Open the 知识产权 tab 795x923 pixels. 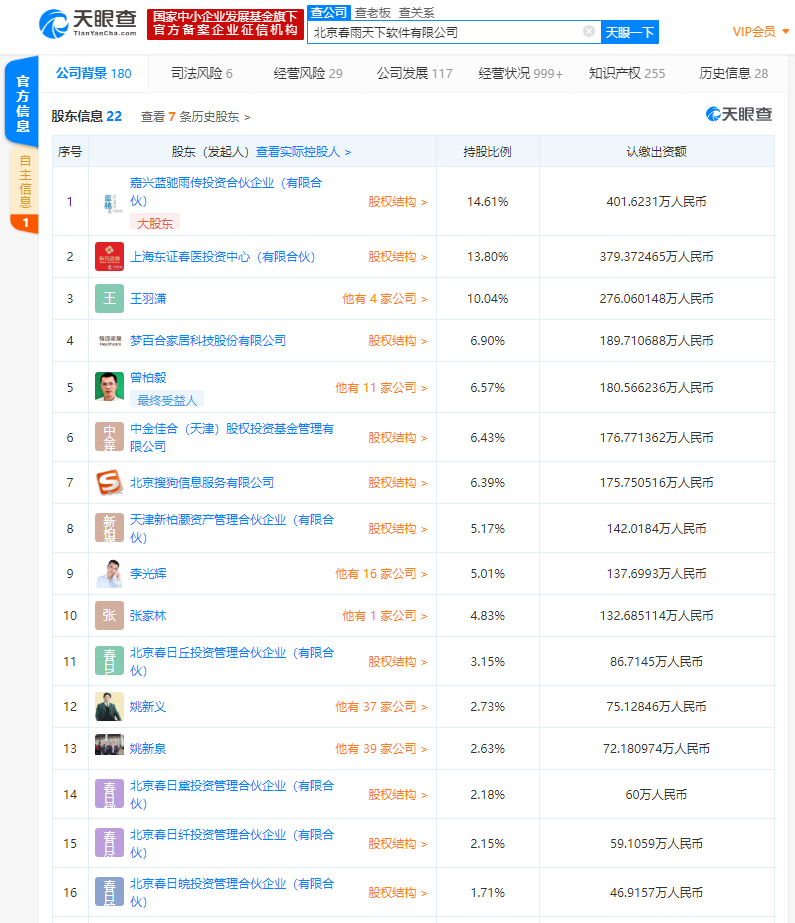pyautogui.click(x=626, y=74)
